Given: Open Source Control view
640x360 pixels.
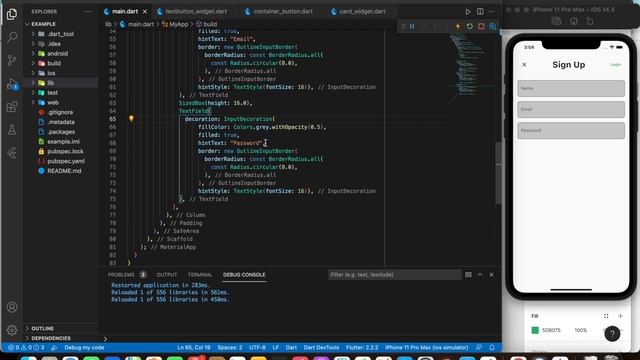Looking at the screenshot, I should (12, 60).
